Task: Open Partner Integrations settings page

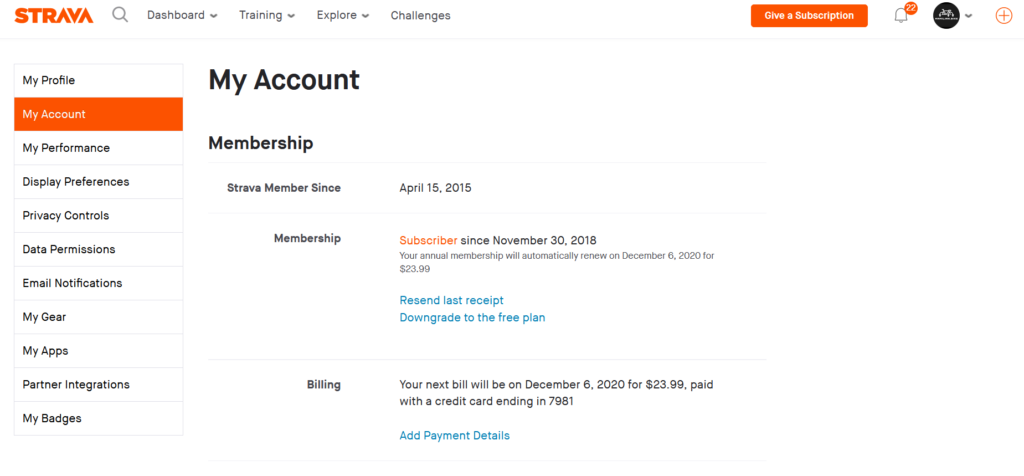Action: (x=99, y=385)
